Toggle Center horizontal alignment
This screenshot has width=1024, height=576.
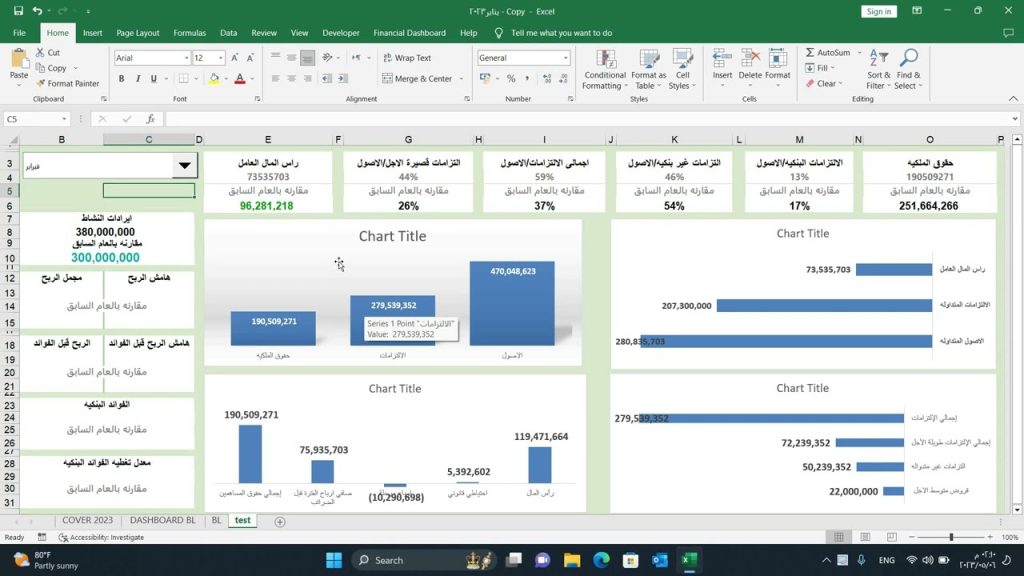pos(291,78)
